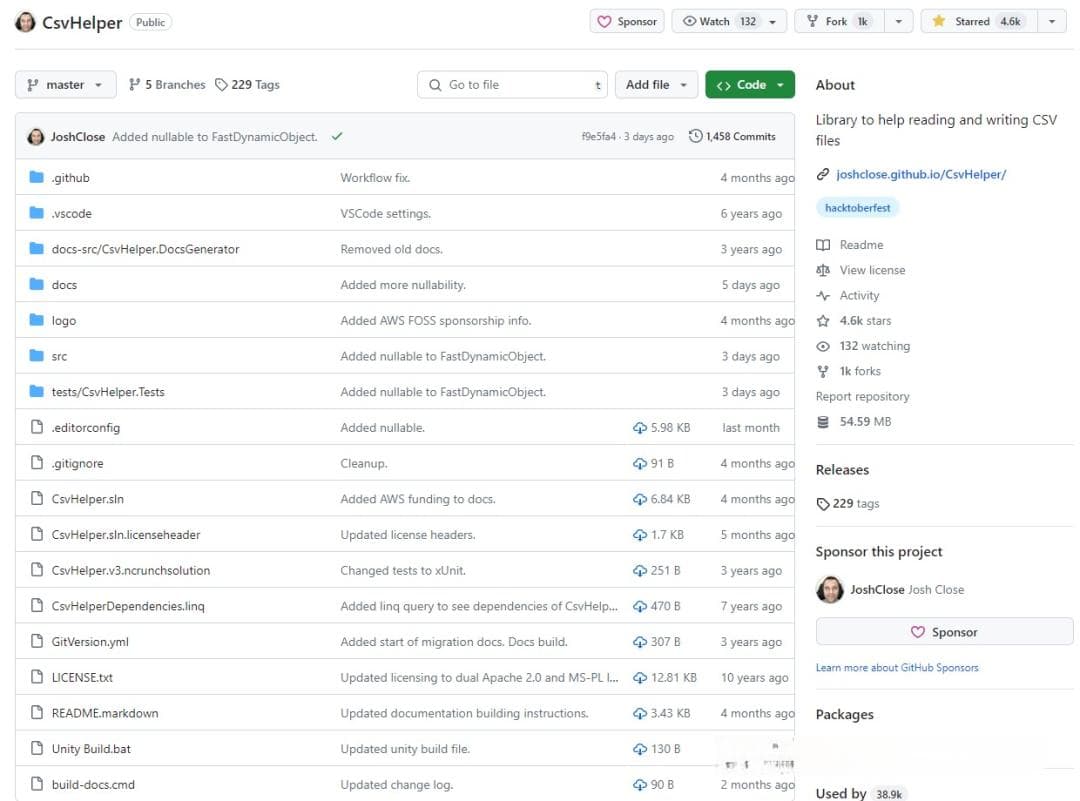Open the 1,458 Commits history
Image resolution: width=1080 pixels, height=801 pixels.
tap(732, 136)
